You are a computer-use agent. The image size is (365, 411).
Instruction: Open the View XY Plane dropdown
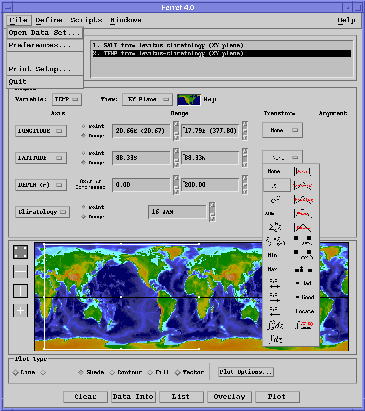click(x=147, y=99)
